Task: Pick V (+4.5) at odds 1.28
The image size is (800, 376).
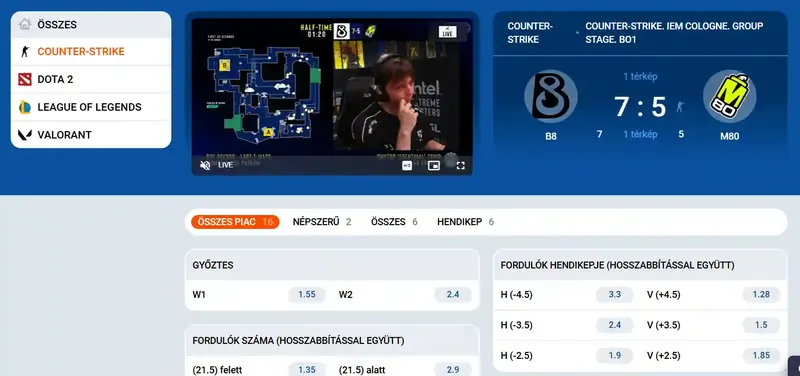Action: tap(761, 294)
